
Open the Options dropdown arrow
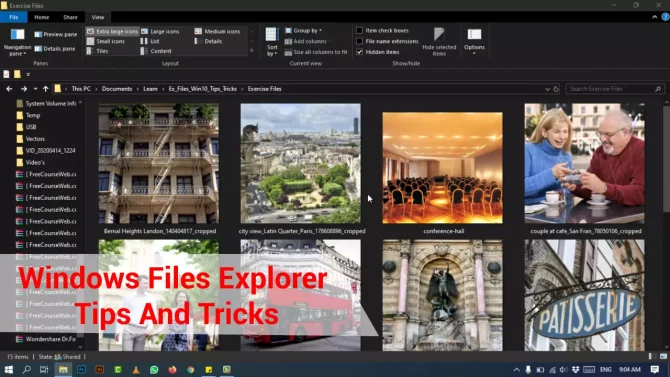pos(474,53)
